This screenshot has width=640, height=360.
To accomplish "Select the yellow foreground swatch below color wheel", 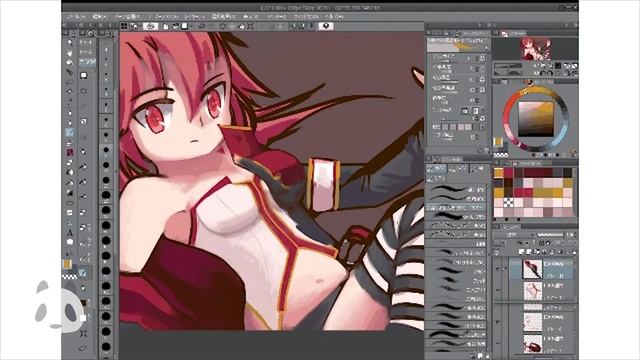I will [x=498, y=142].
